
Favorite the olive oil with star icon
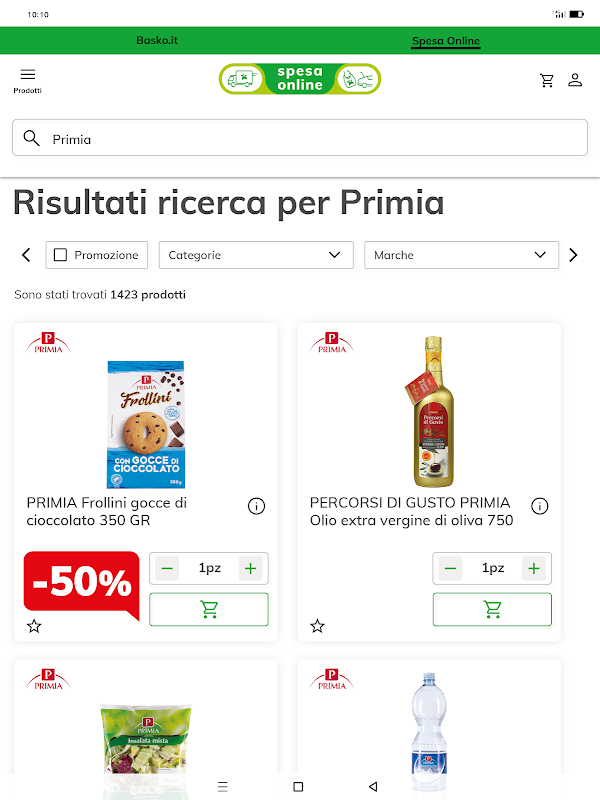pos(317,626)
